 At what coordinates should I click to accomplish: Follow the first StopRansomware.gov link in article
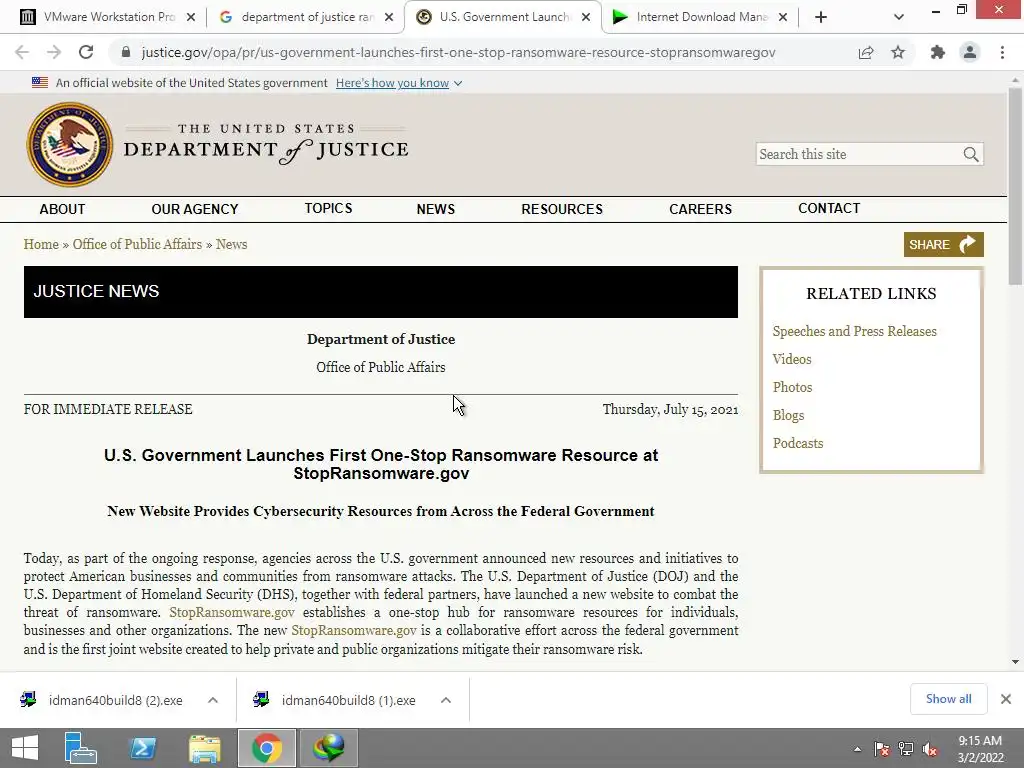(x=232, y=613)
